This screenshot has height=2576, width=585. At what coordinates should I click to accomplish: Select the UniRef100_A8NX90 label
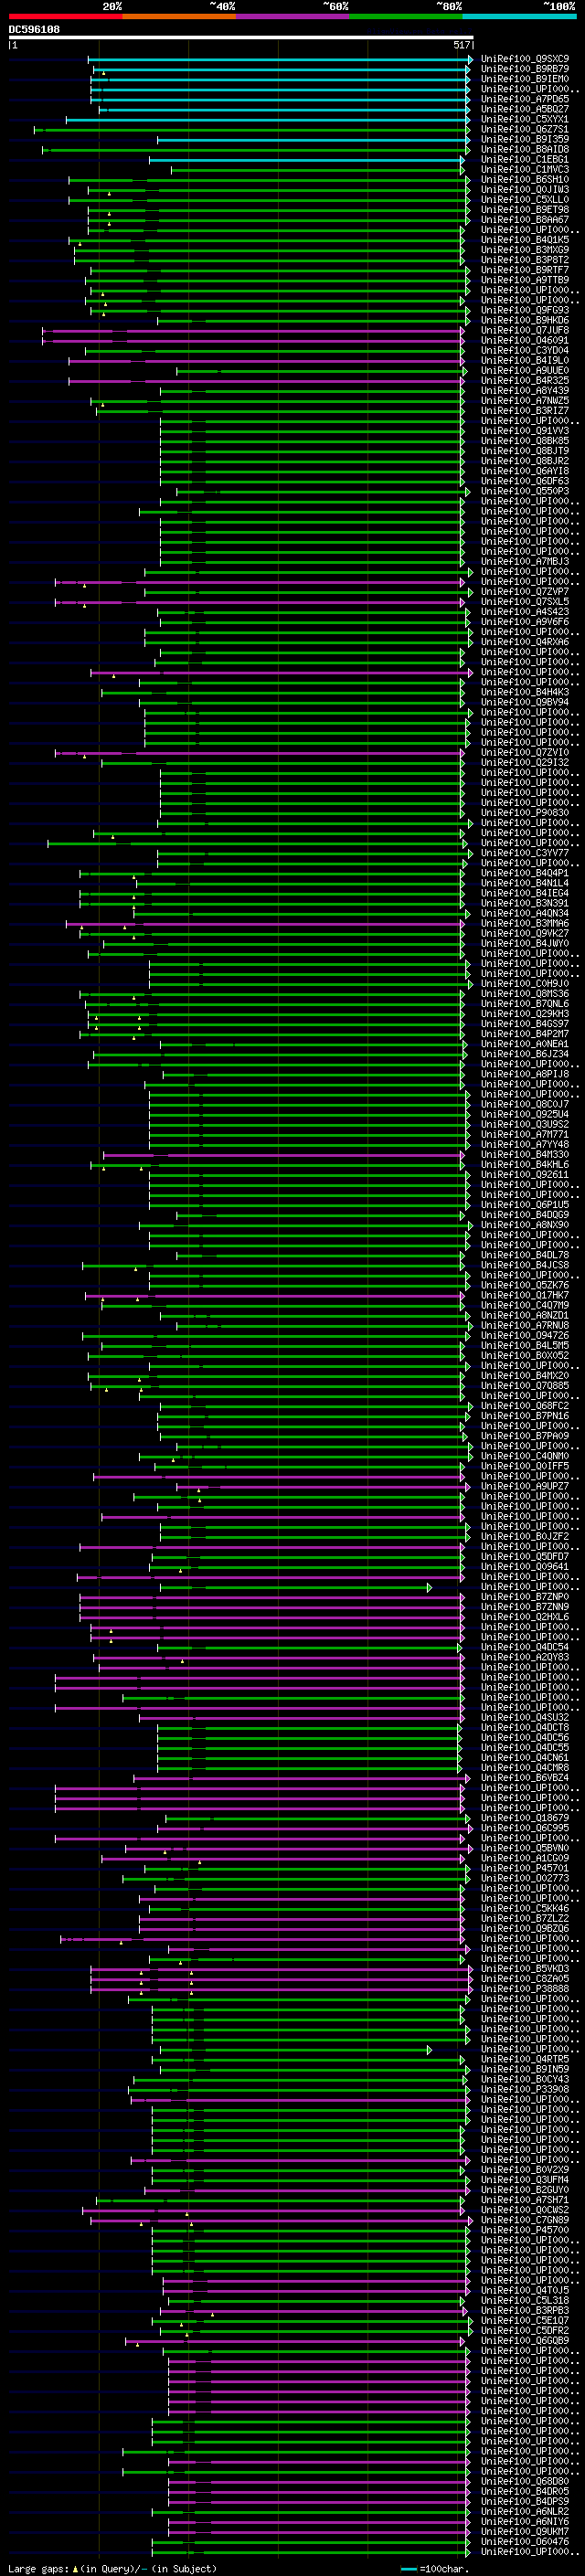524,1225
